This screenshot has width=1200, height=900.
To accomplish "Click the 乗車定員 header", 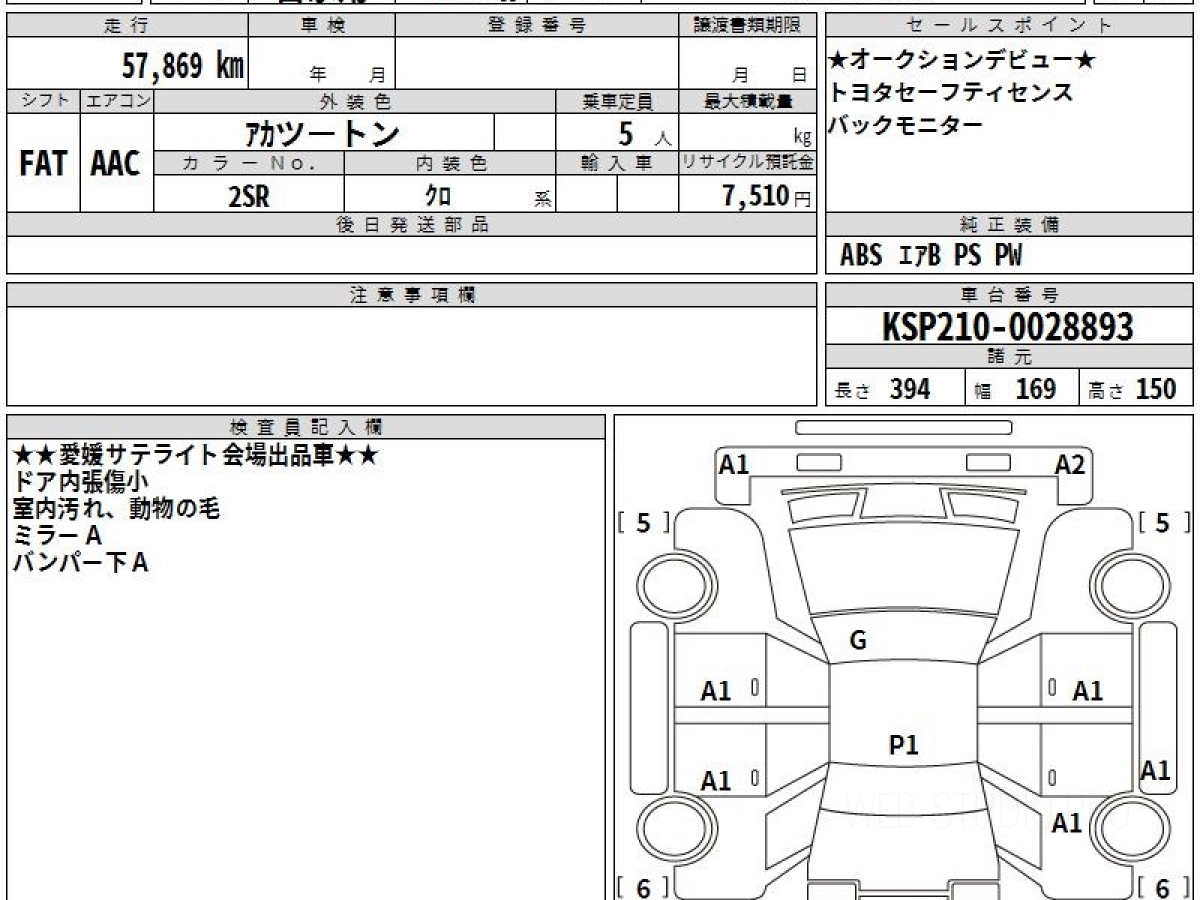I will click(617, 101).
